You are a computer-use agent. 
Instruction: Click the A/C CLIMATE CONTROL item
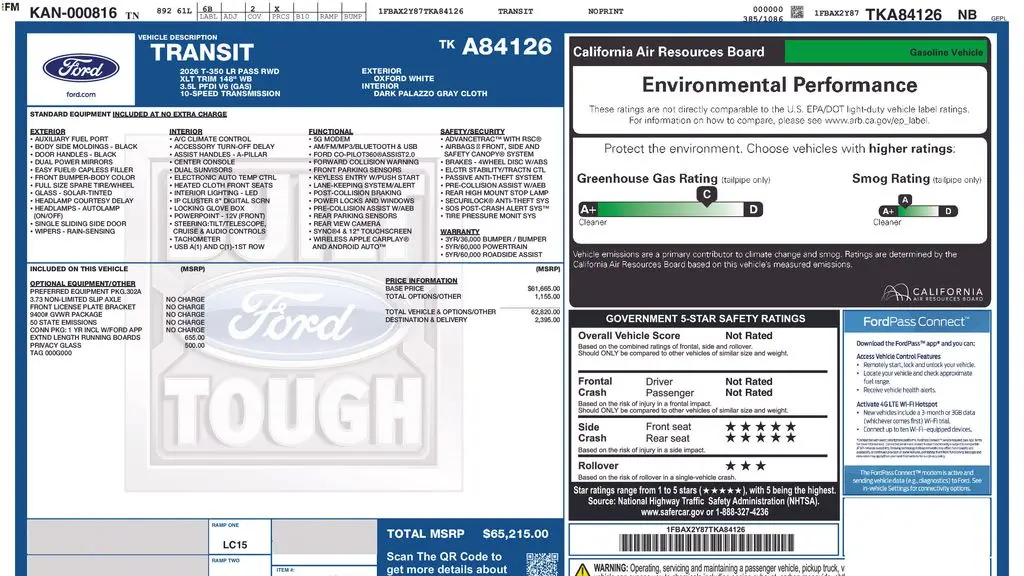(212, 139)
